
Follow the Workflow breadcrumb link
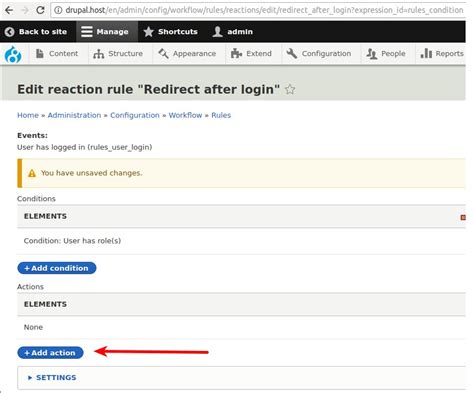click(x=185, y=115)
